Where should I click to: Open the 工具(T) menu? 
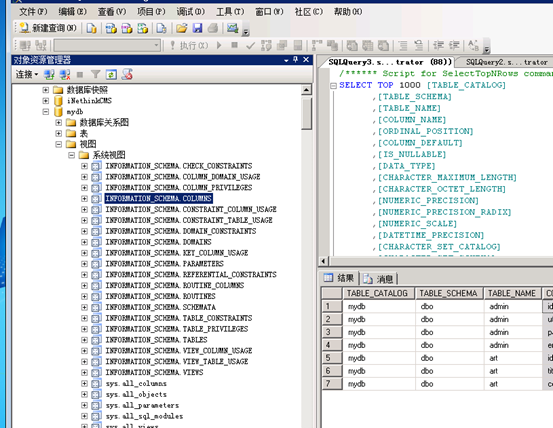click(x=230, y=12)
